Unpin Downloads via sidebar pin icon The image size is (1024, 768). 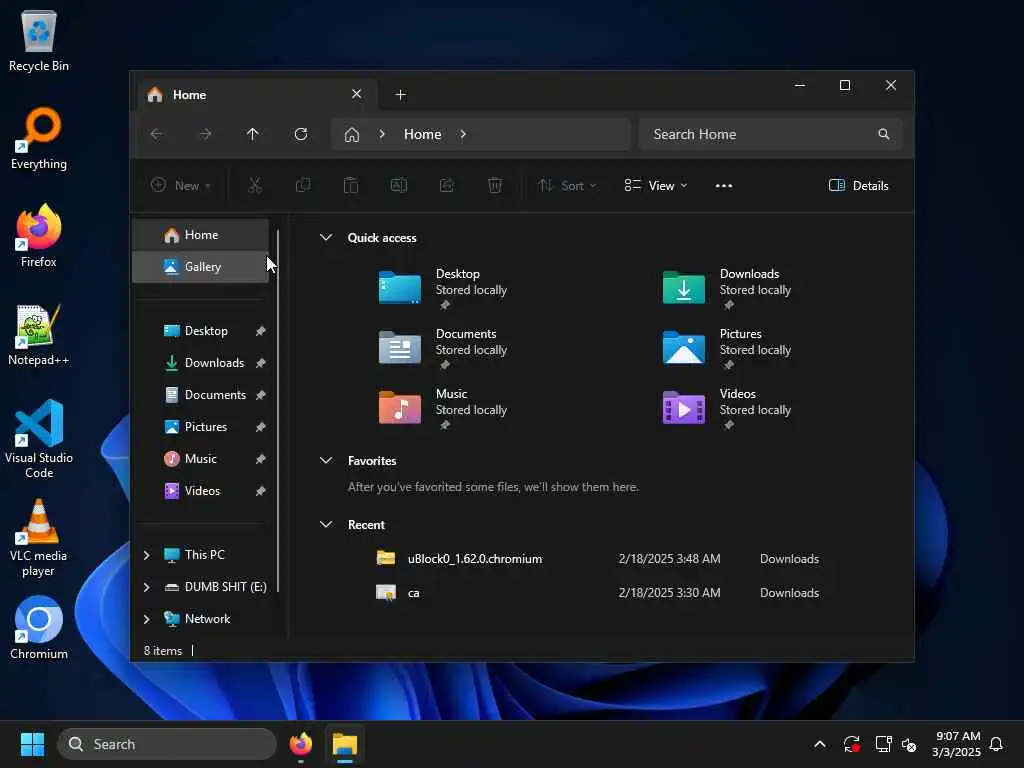(x=261, y=363)
